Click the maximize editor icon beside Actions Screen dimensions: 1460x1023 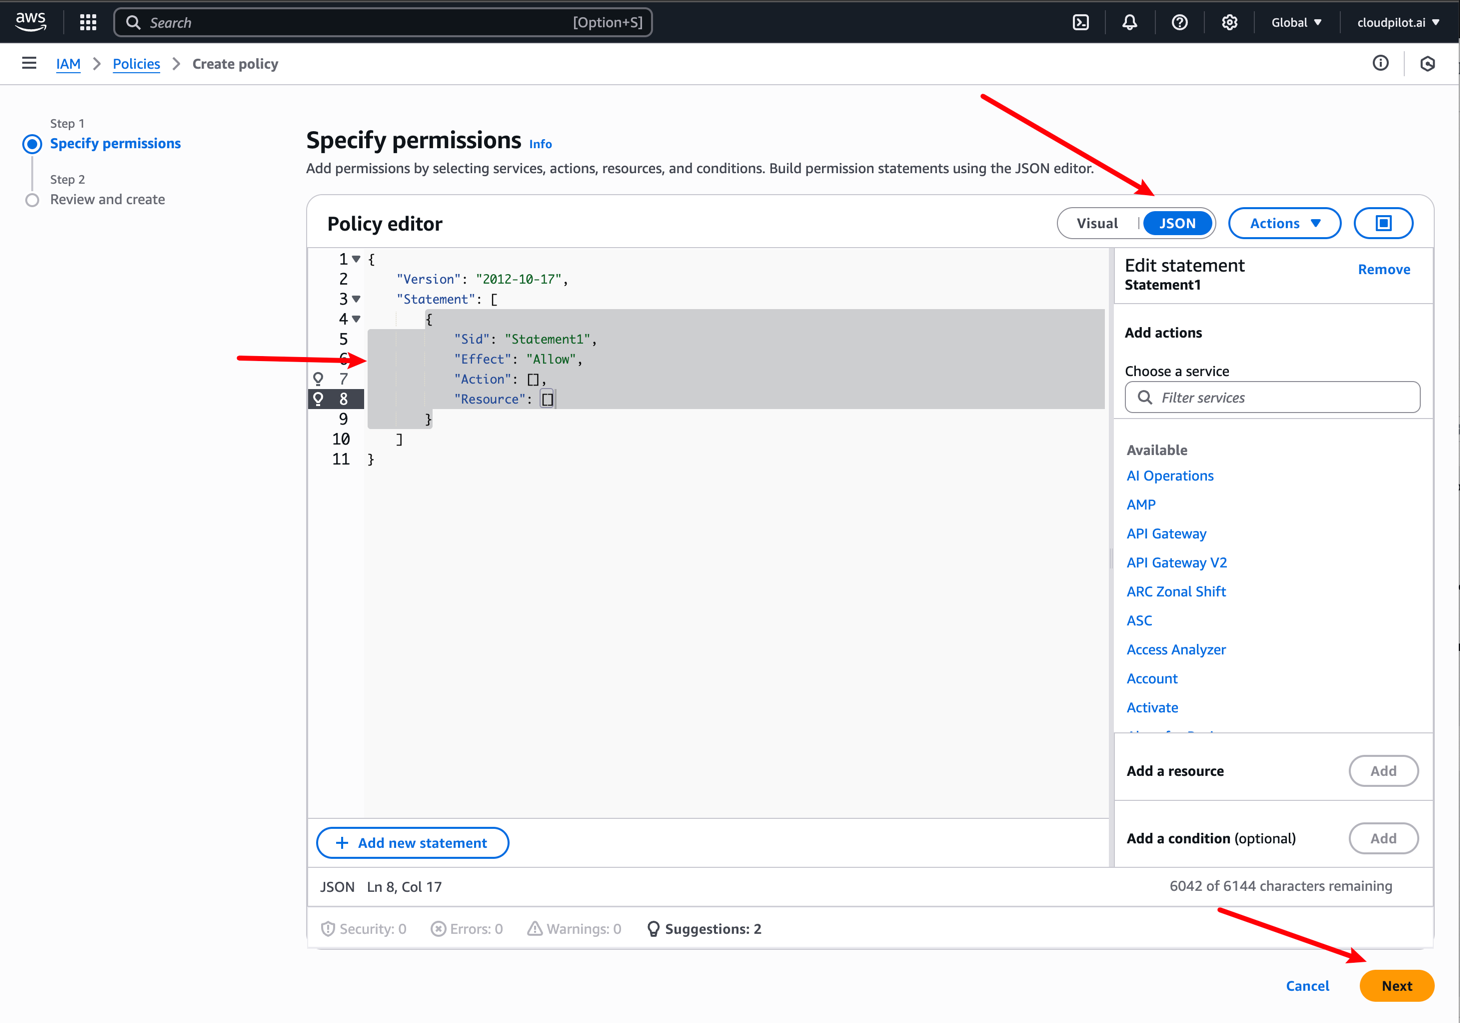(x=1383, y=222)
